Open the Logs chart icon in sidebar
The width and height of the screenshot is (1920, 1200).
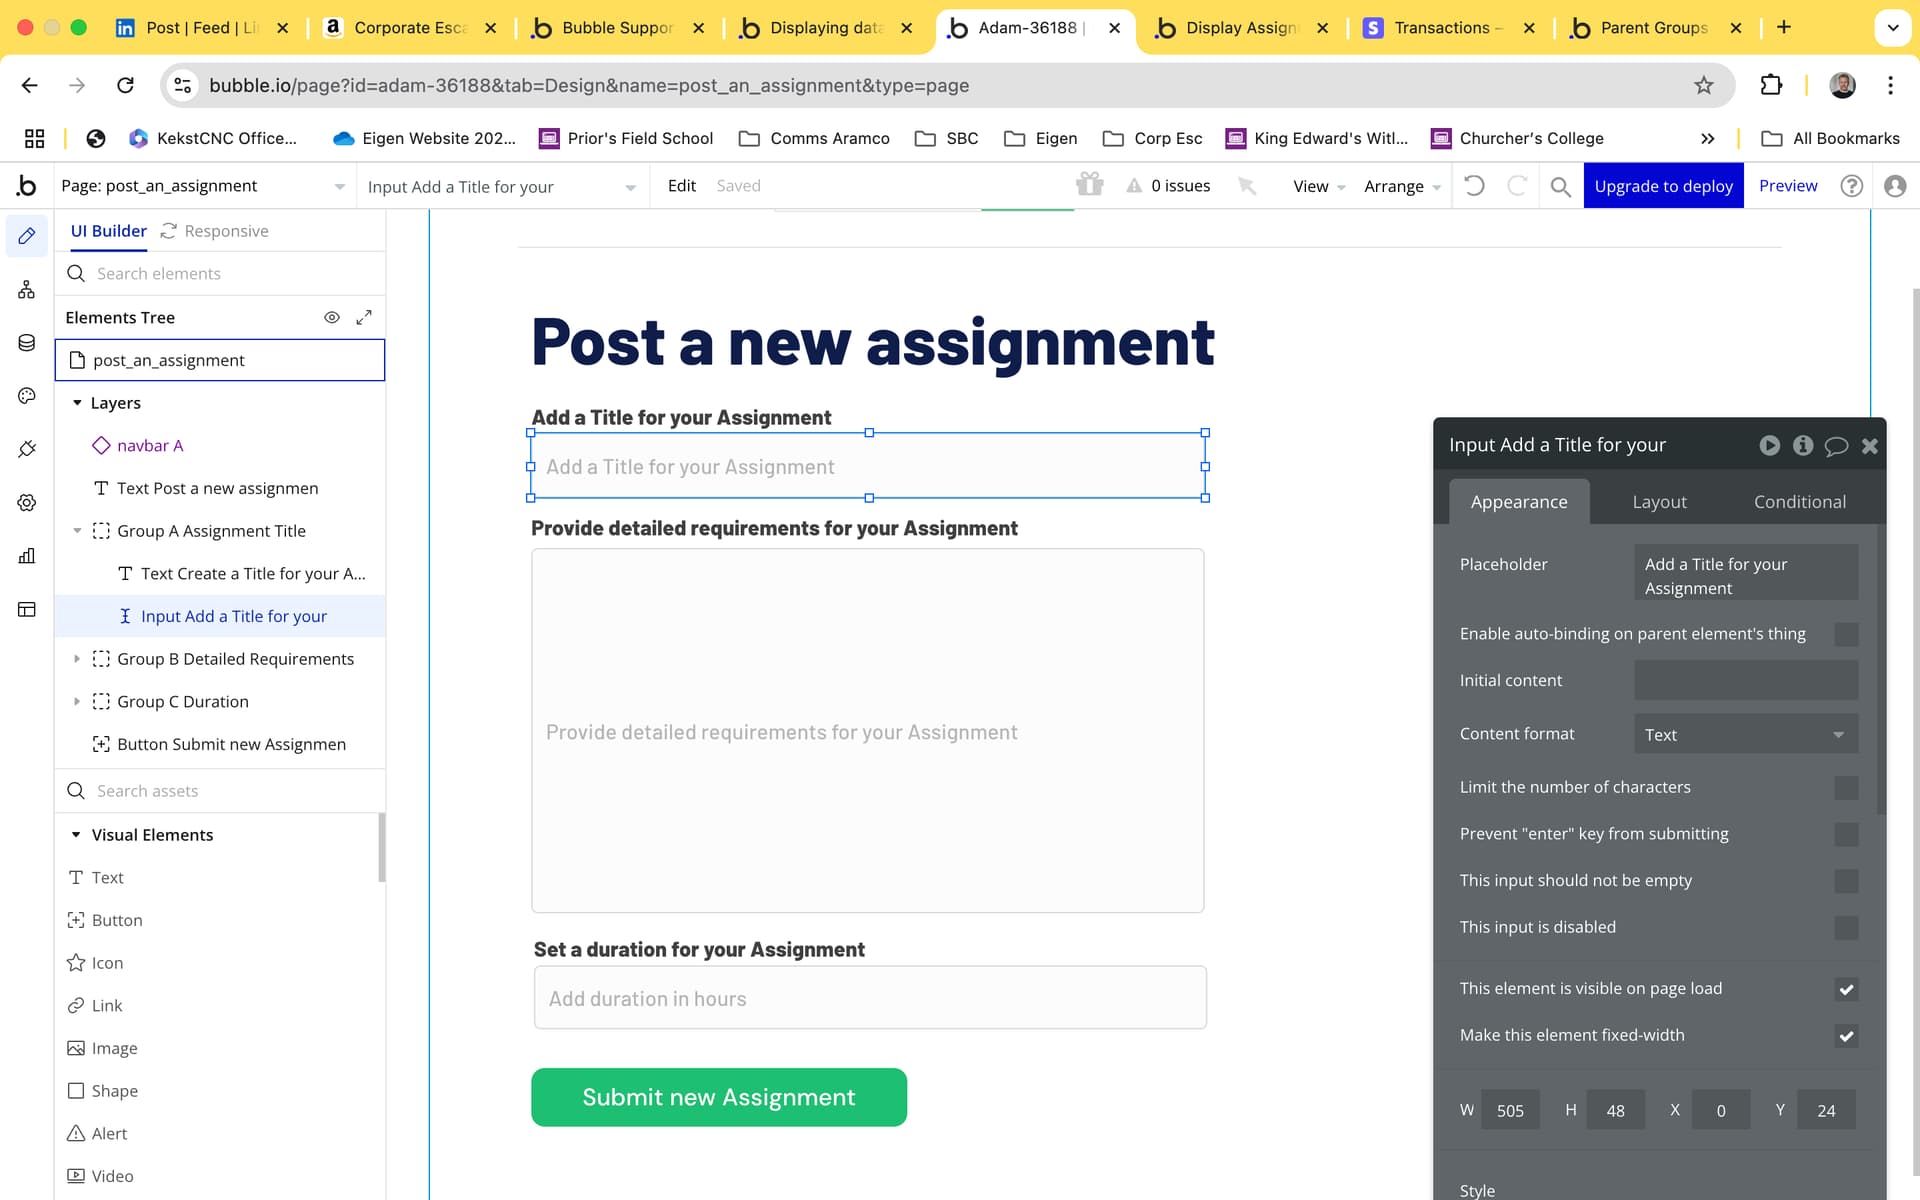tap(27, 556)
